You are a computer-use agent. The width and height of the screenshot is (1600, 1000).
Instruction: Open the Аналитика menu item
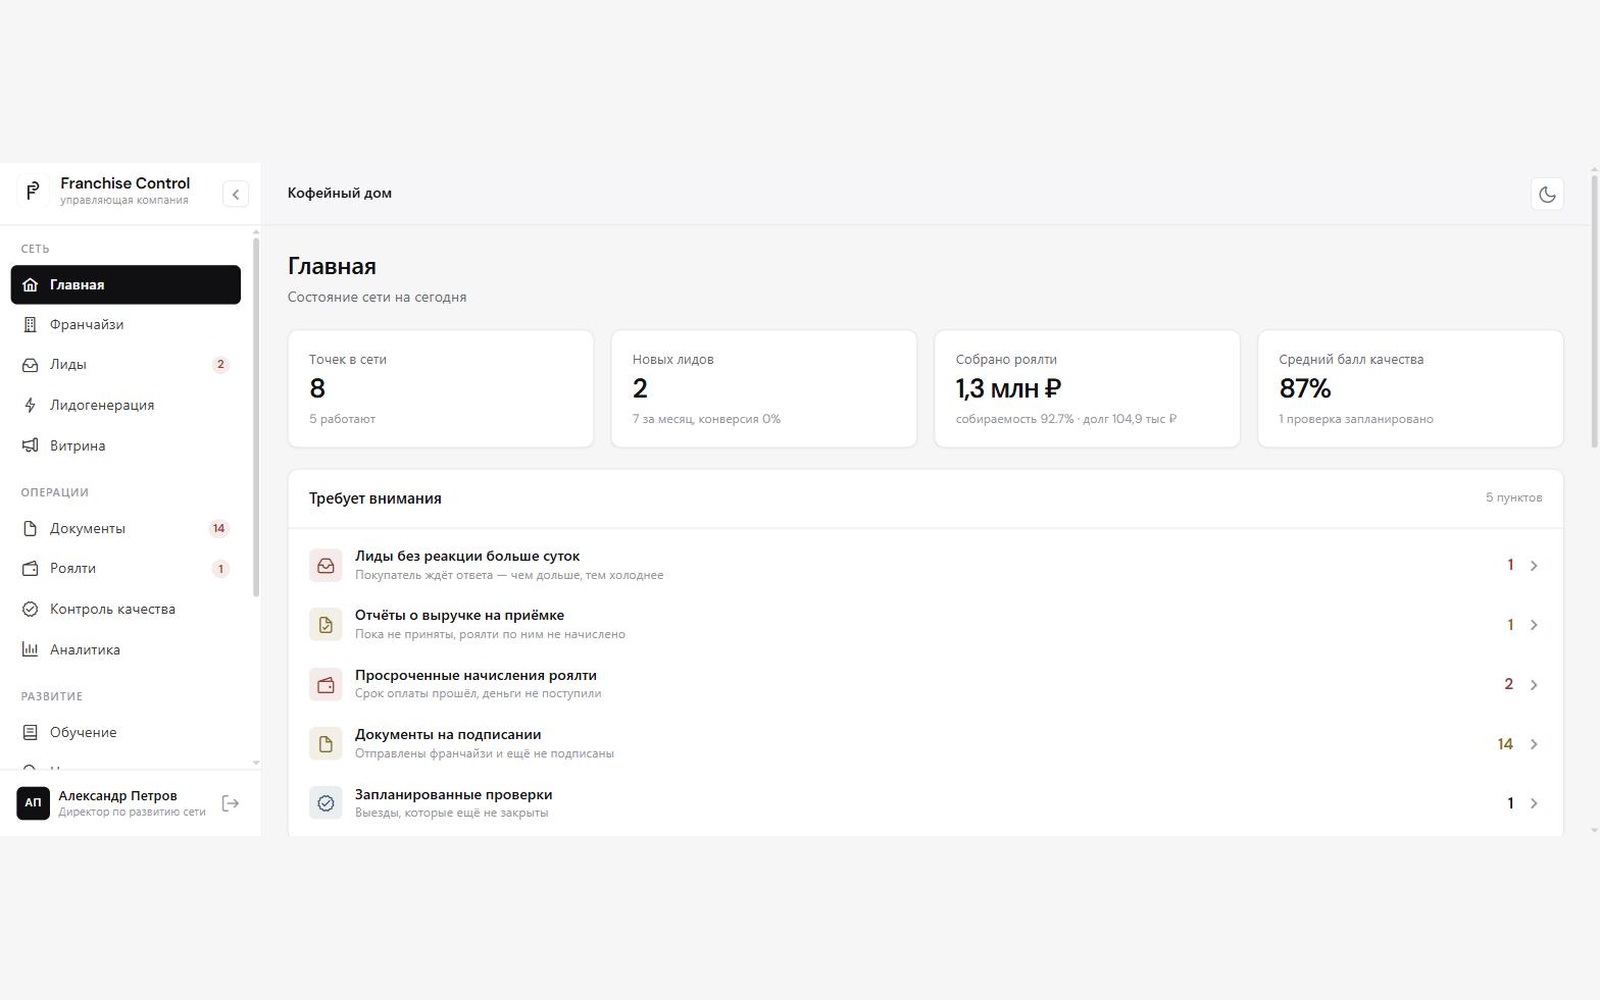[x=126, y=650]
